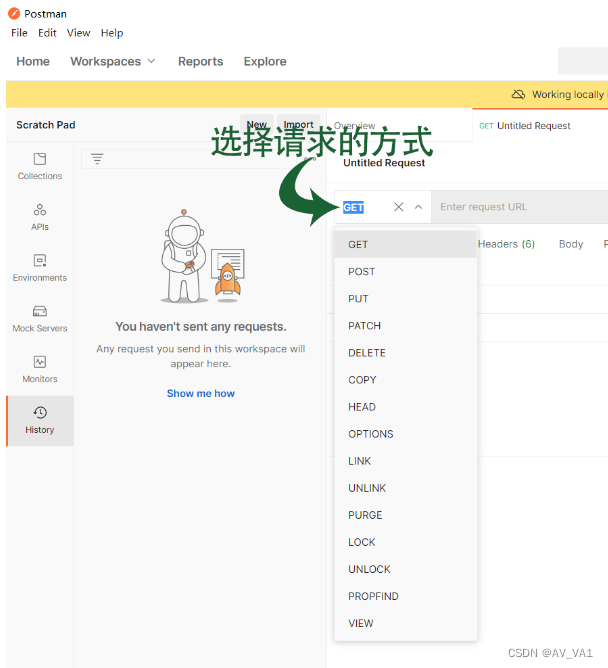Clear the GET method with X icon
608x668 pixels.
(398, 207)
